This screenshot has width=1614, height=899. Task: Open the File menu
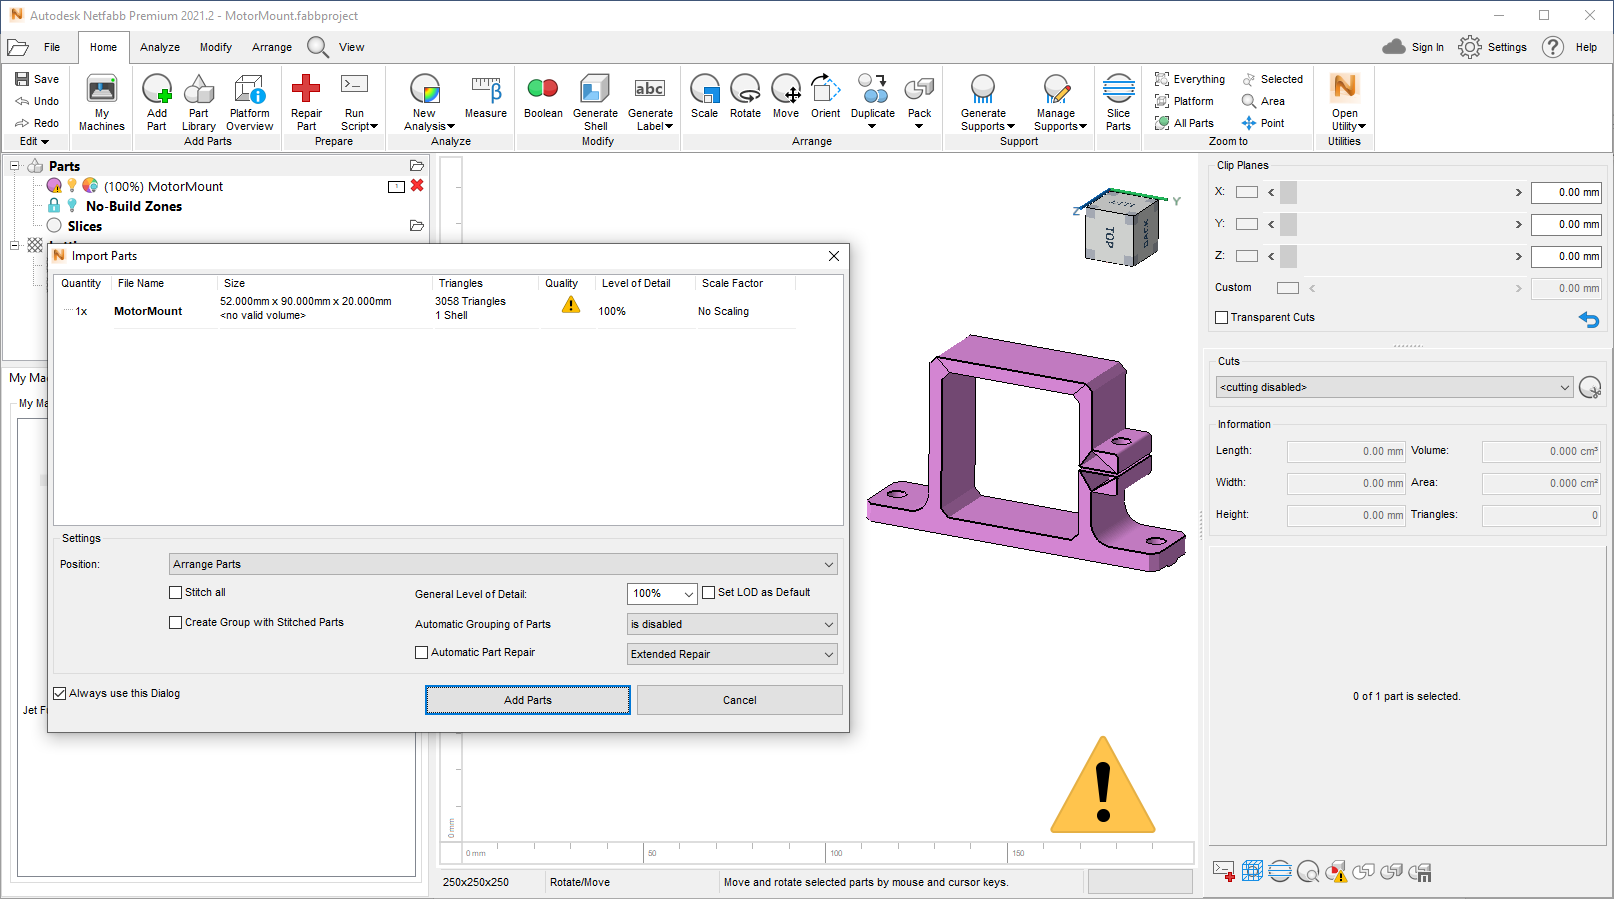[x=52, y=47]
